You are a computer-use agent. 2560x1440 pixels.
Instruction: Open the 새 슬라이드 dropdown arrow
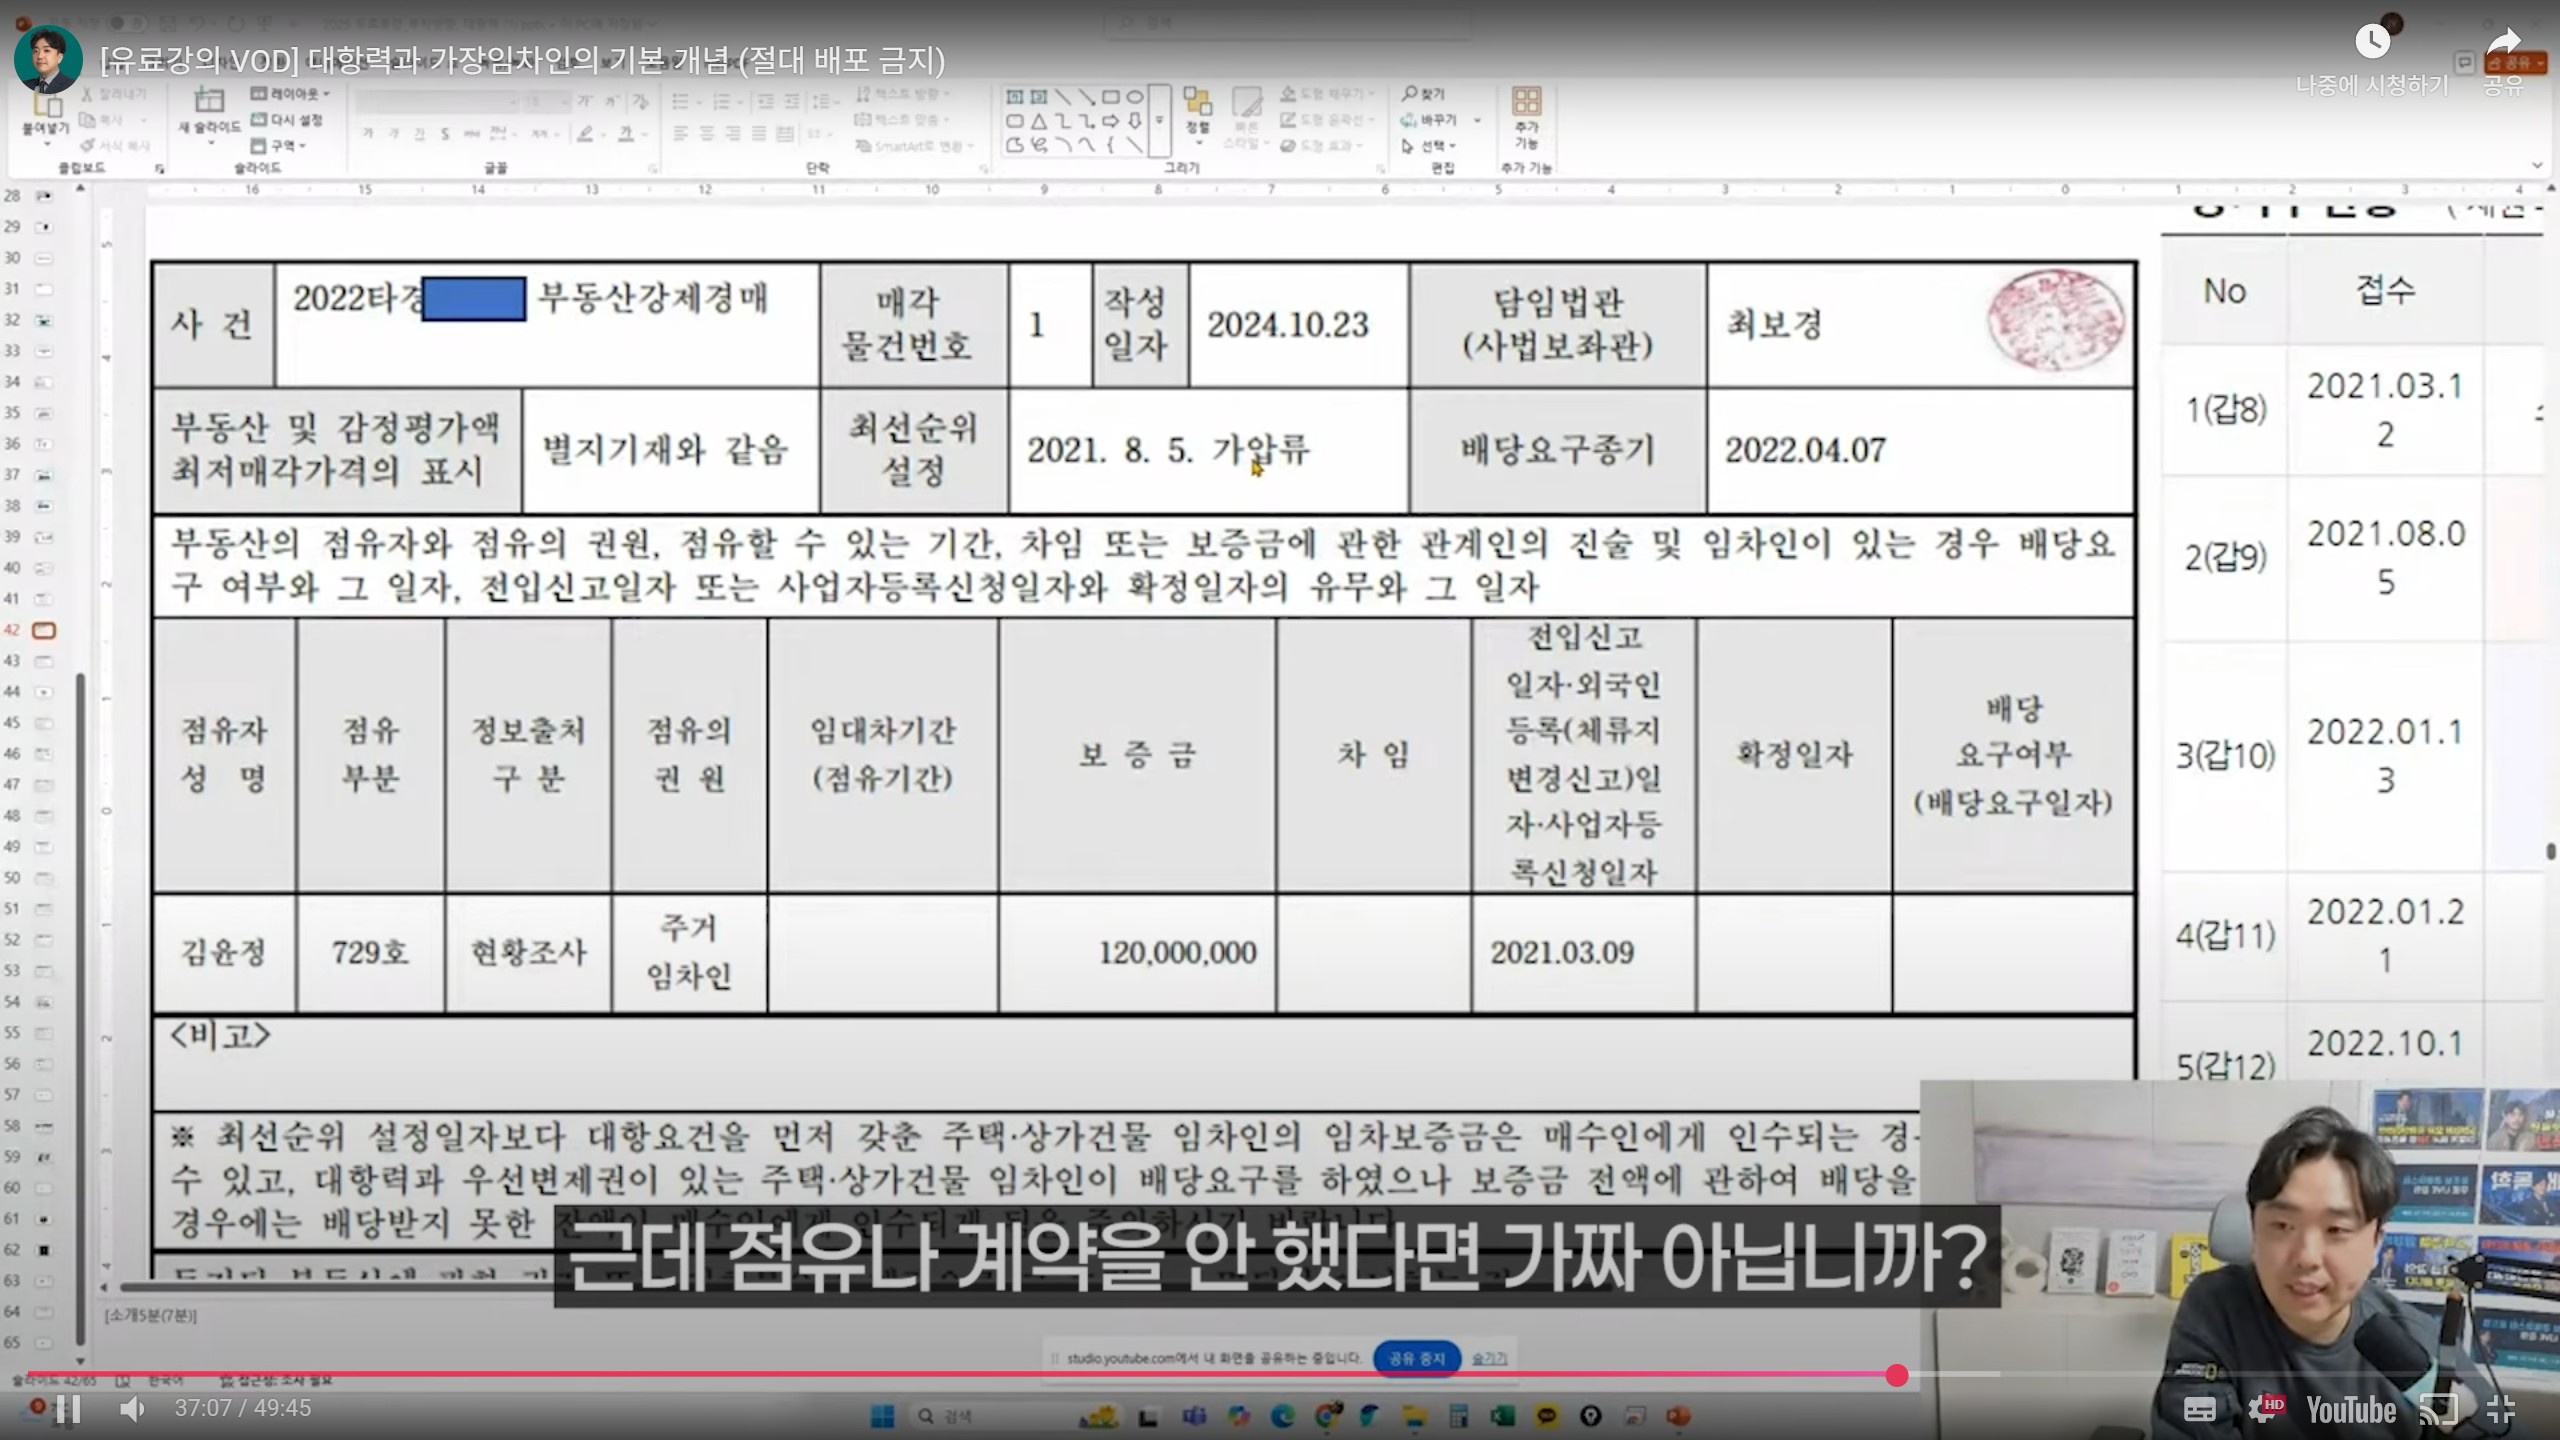pyautogui.click(x=210, y=144)
